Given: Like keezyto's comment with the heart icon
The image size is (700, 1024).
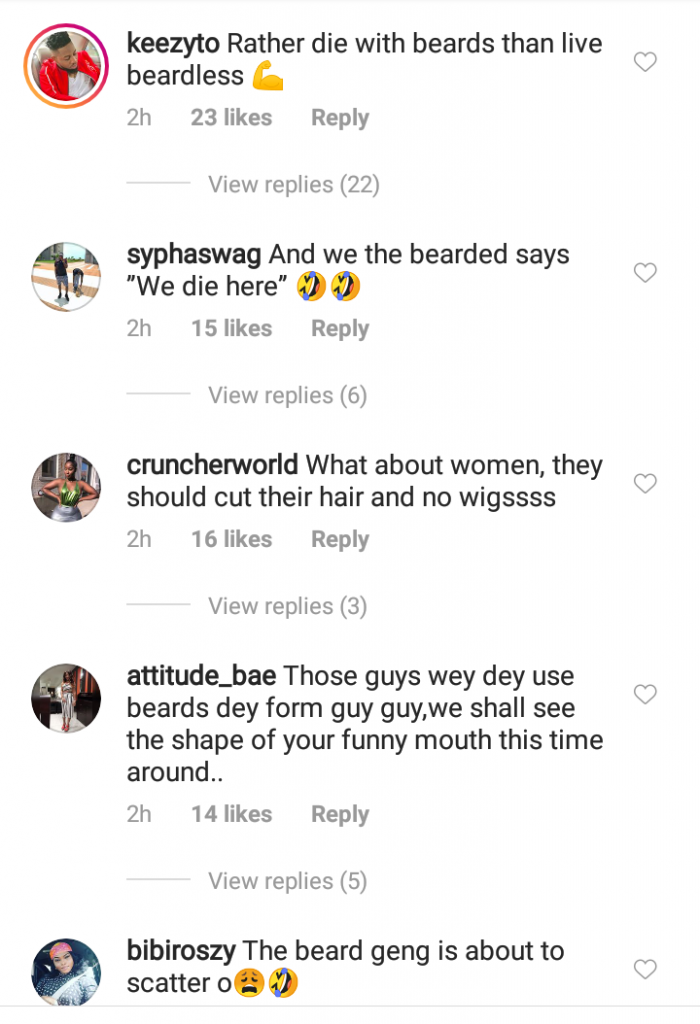Looking at the screenshot, I should coord(645,62).
